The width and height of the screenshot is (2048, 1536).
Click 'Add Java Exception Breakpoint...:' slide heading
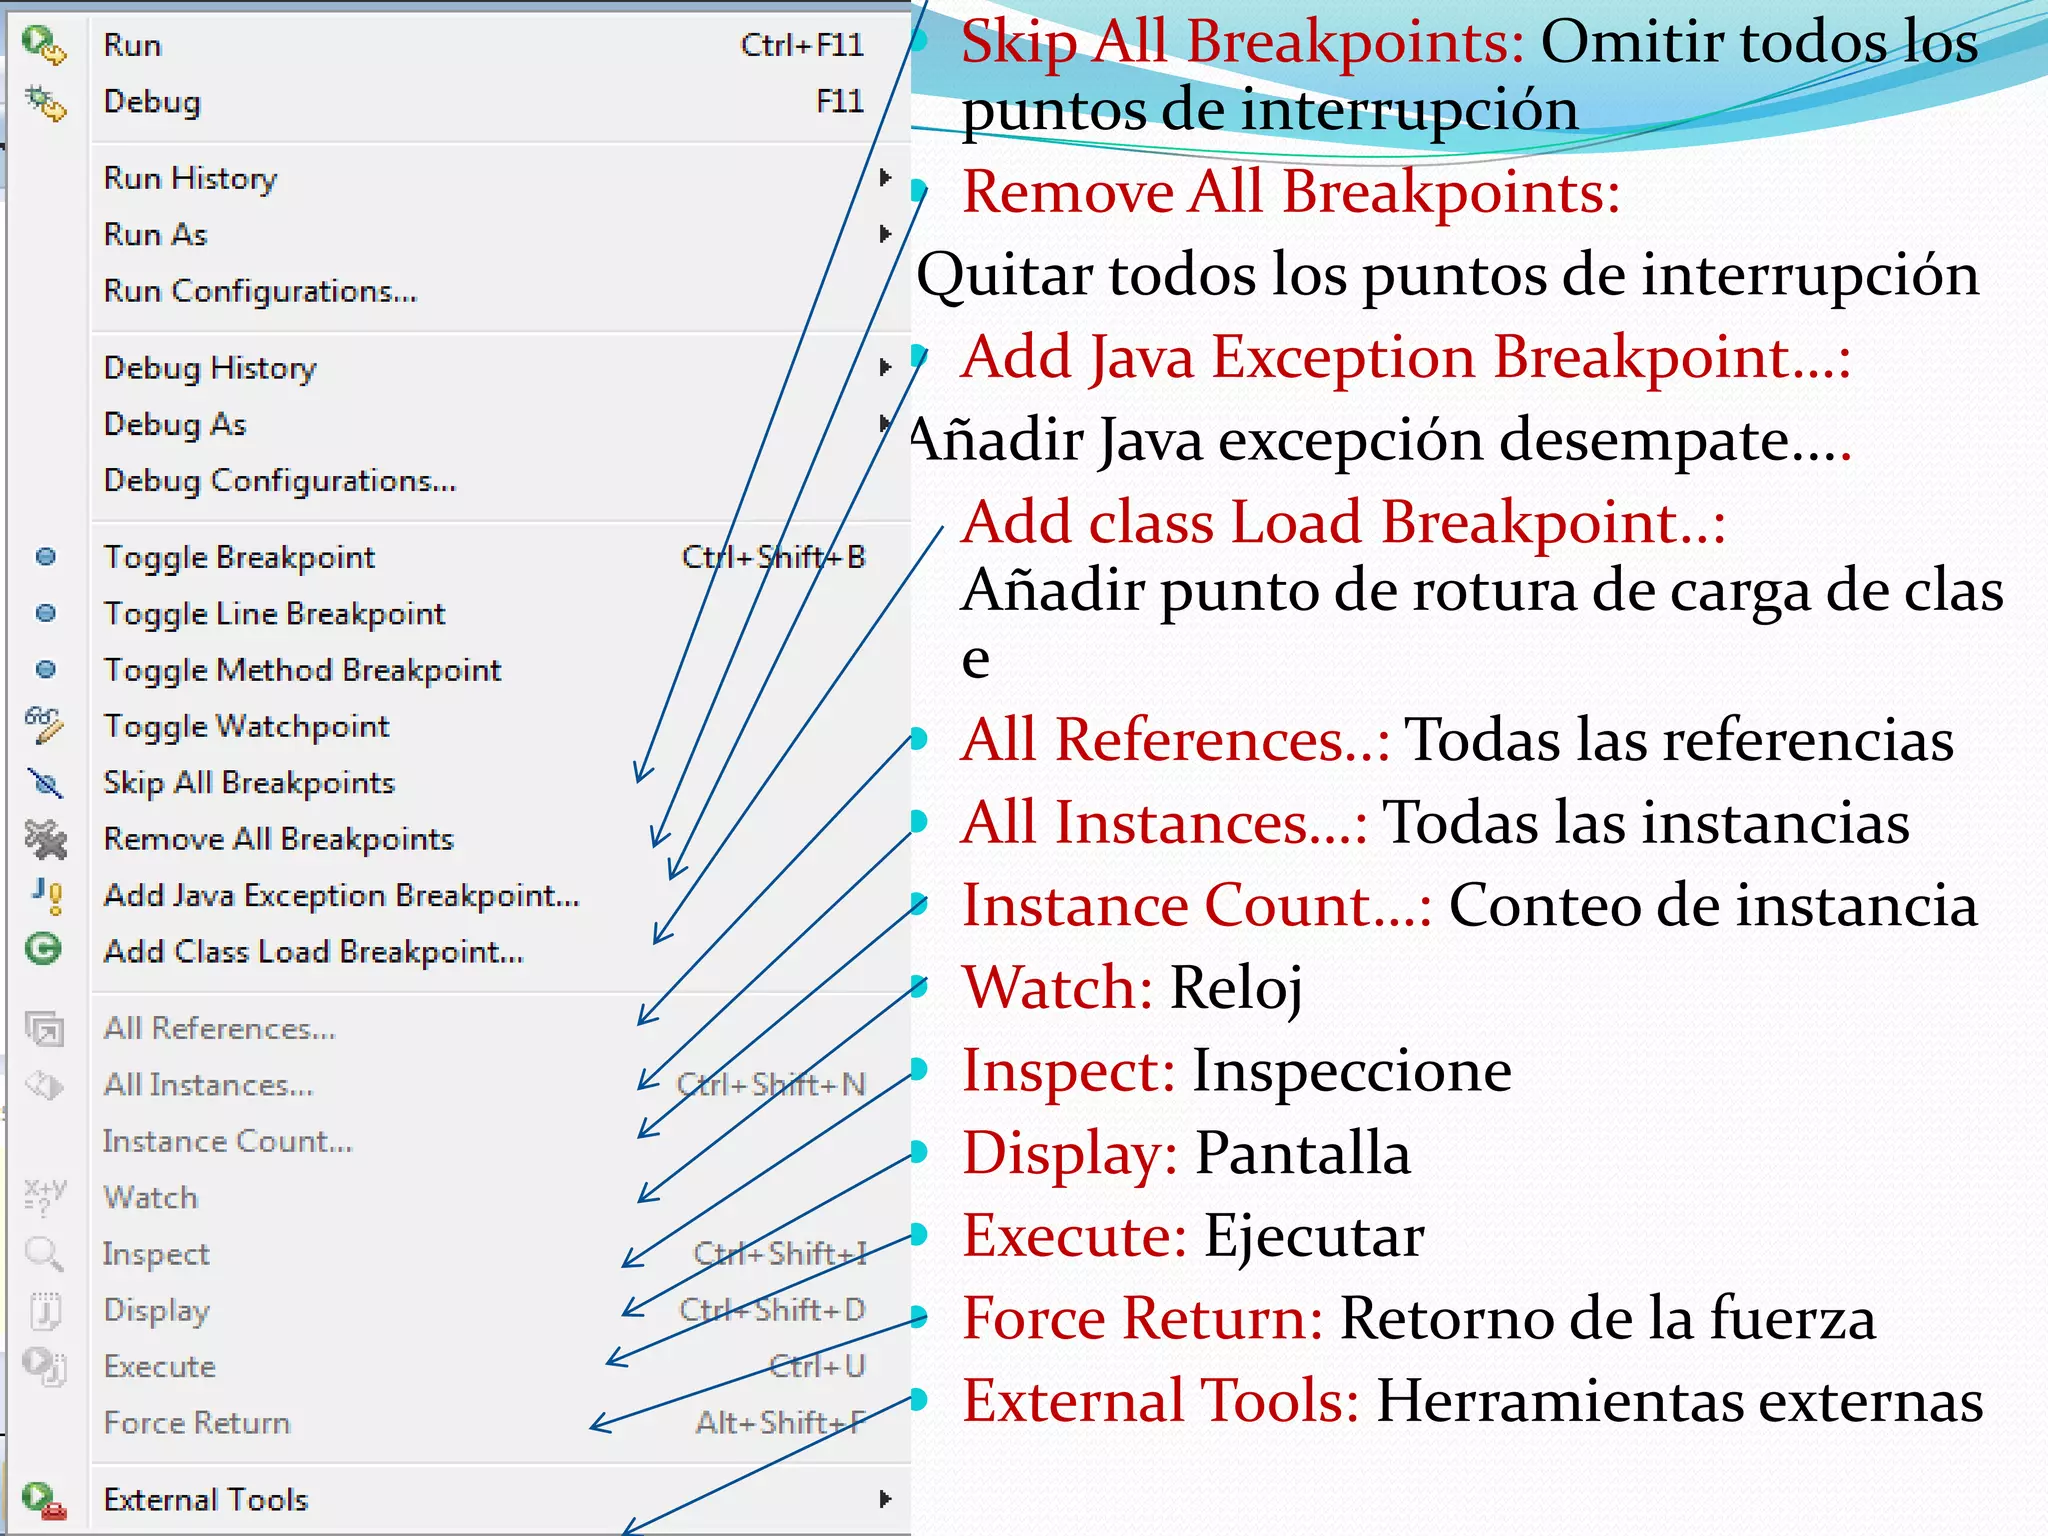[x=1406, y=358]
